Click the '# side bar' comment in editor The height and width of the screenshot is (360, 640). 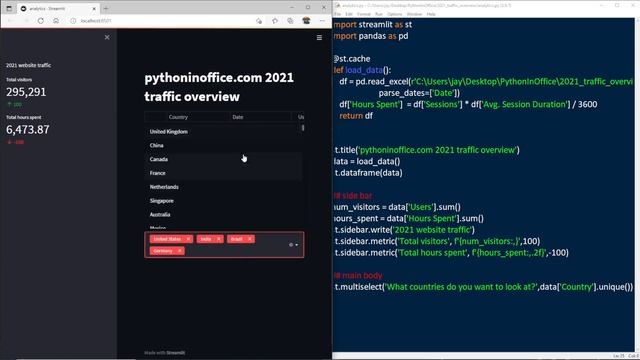[x=353, y=196]
